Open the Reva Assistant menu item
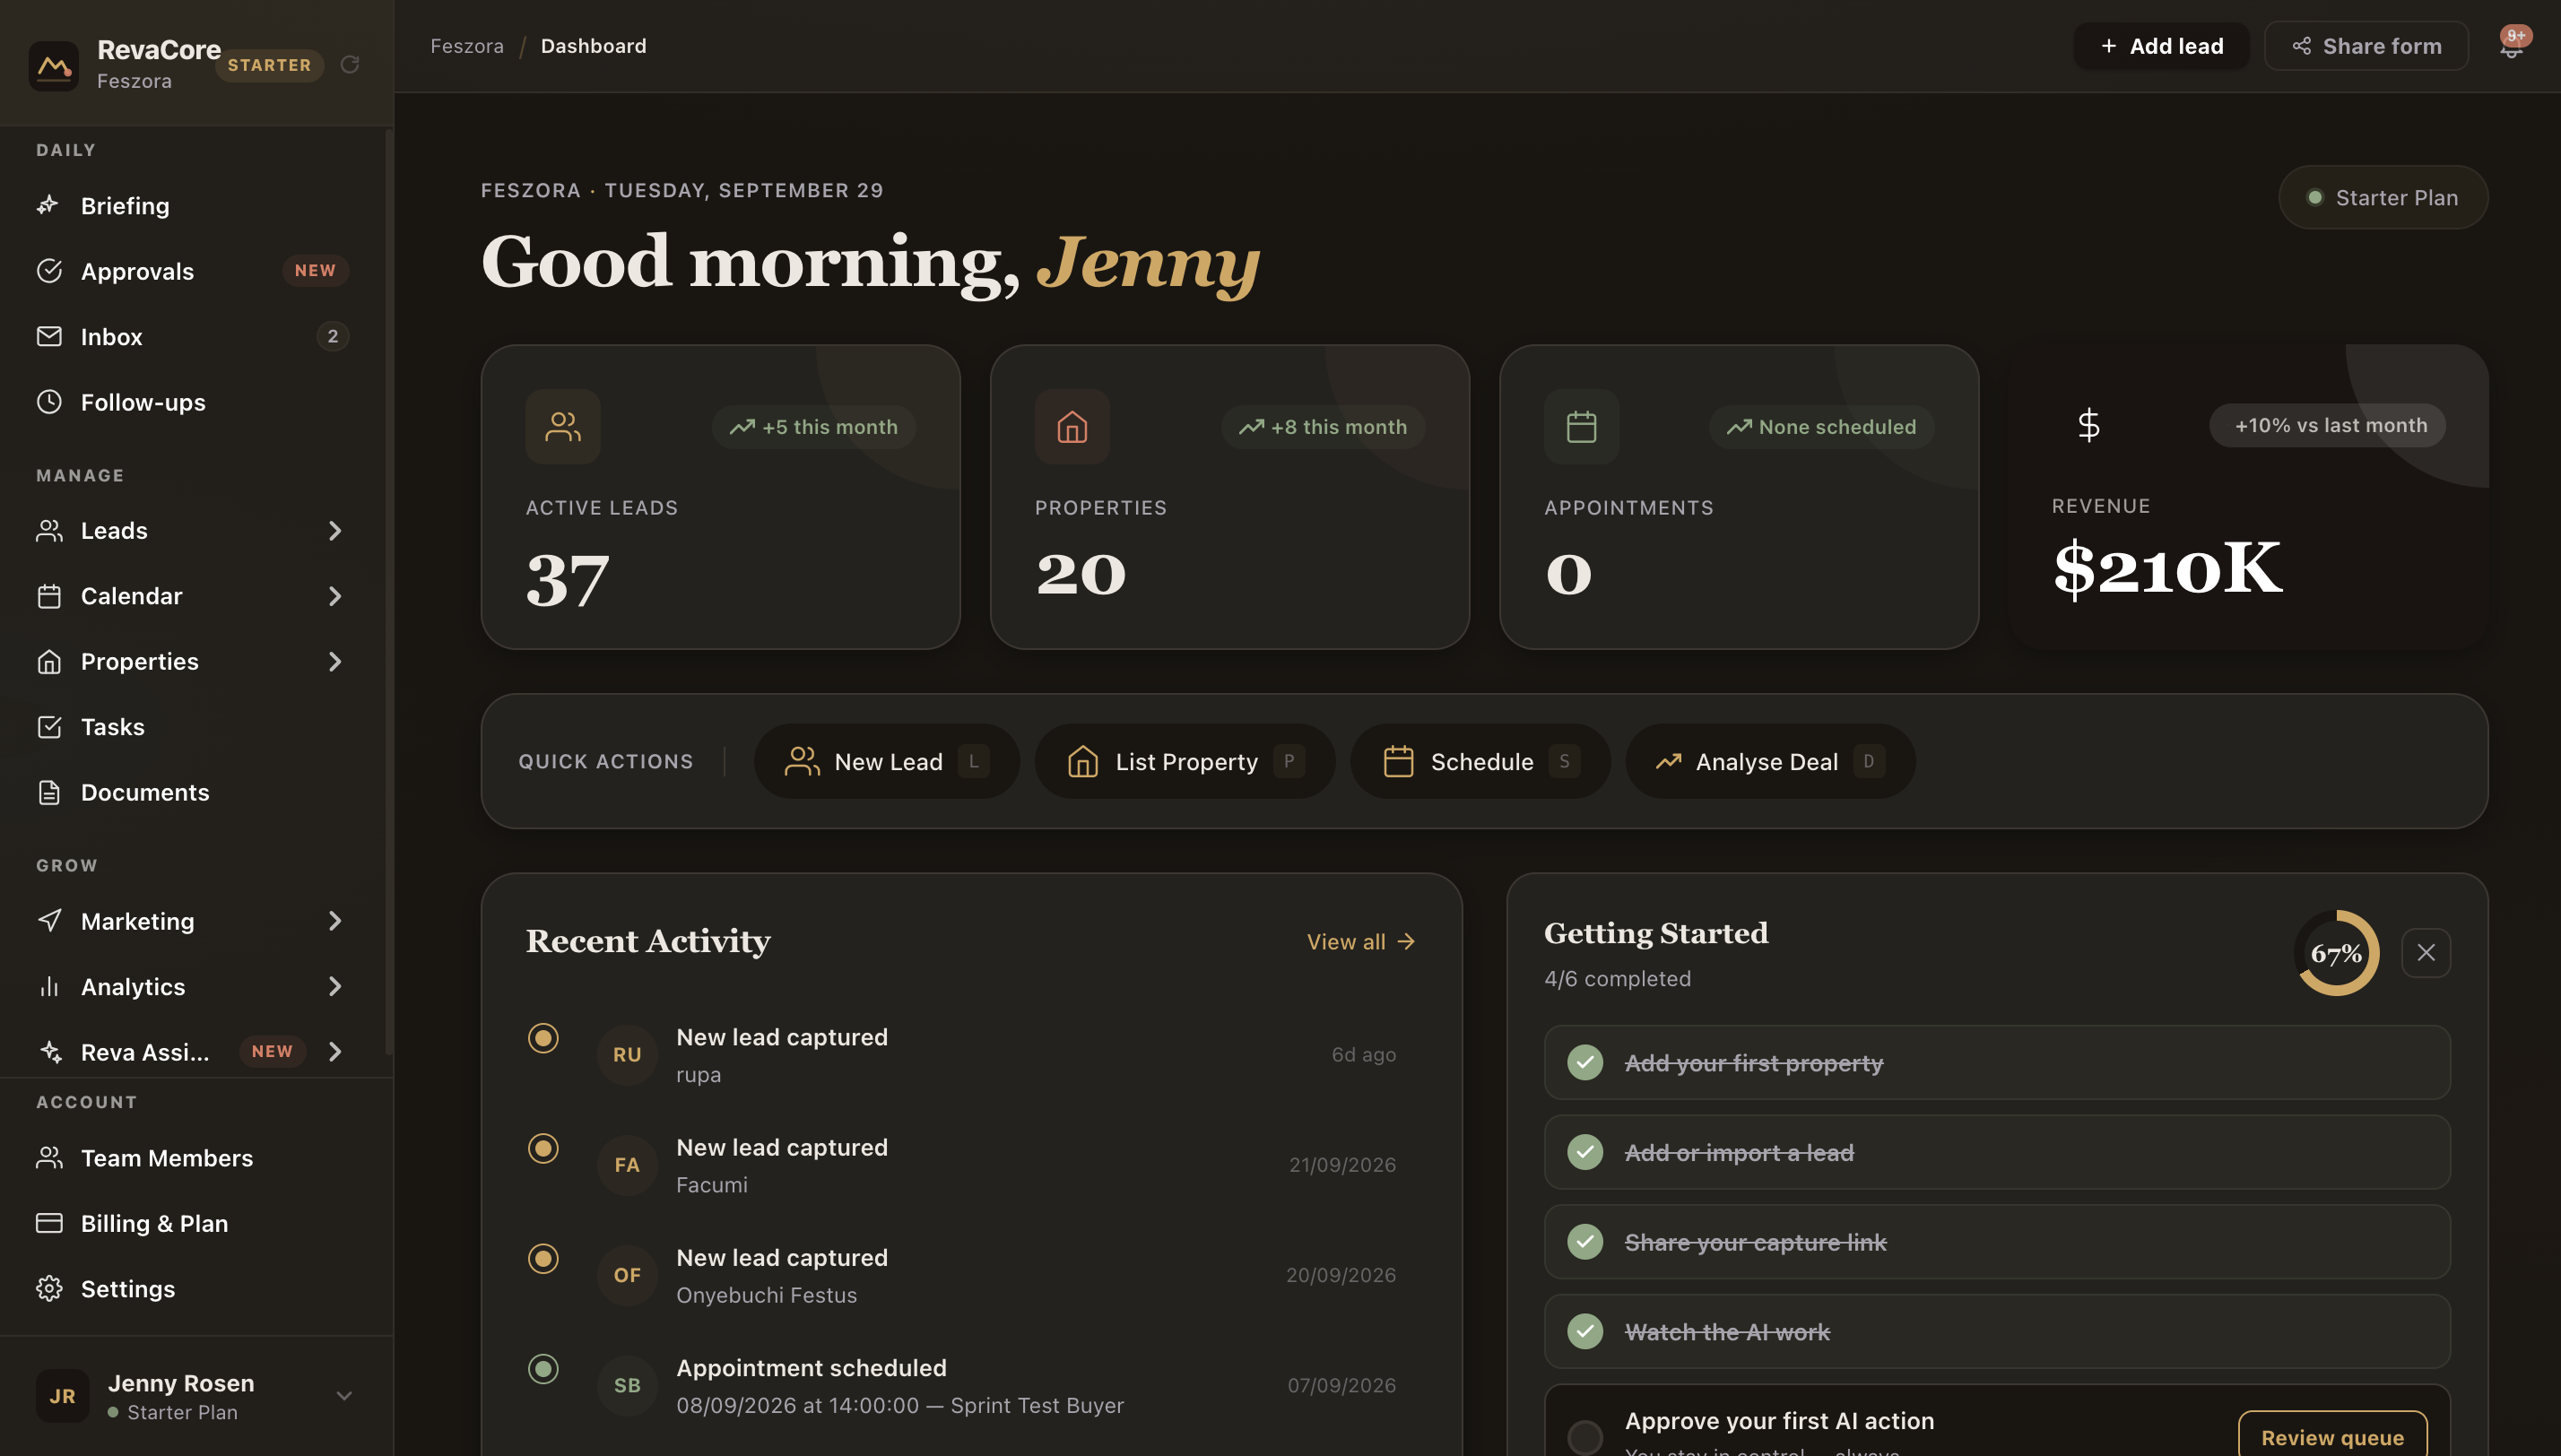This screenshot has height=1456, width=2561. coord(192,1051)
